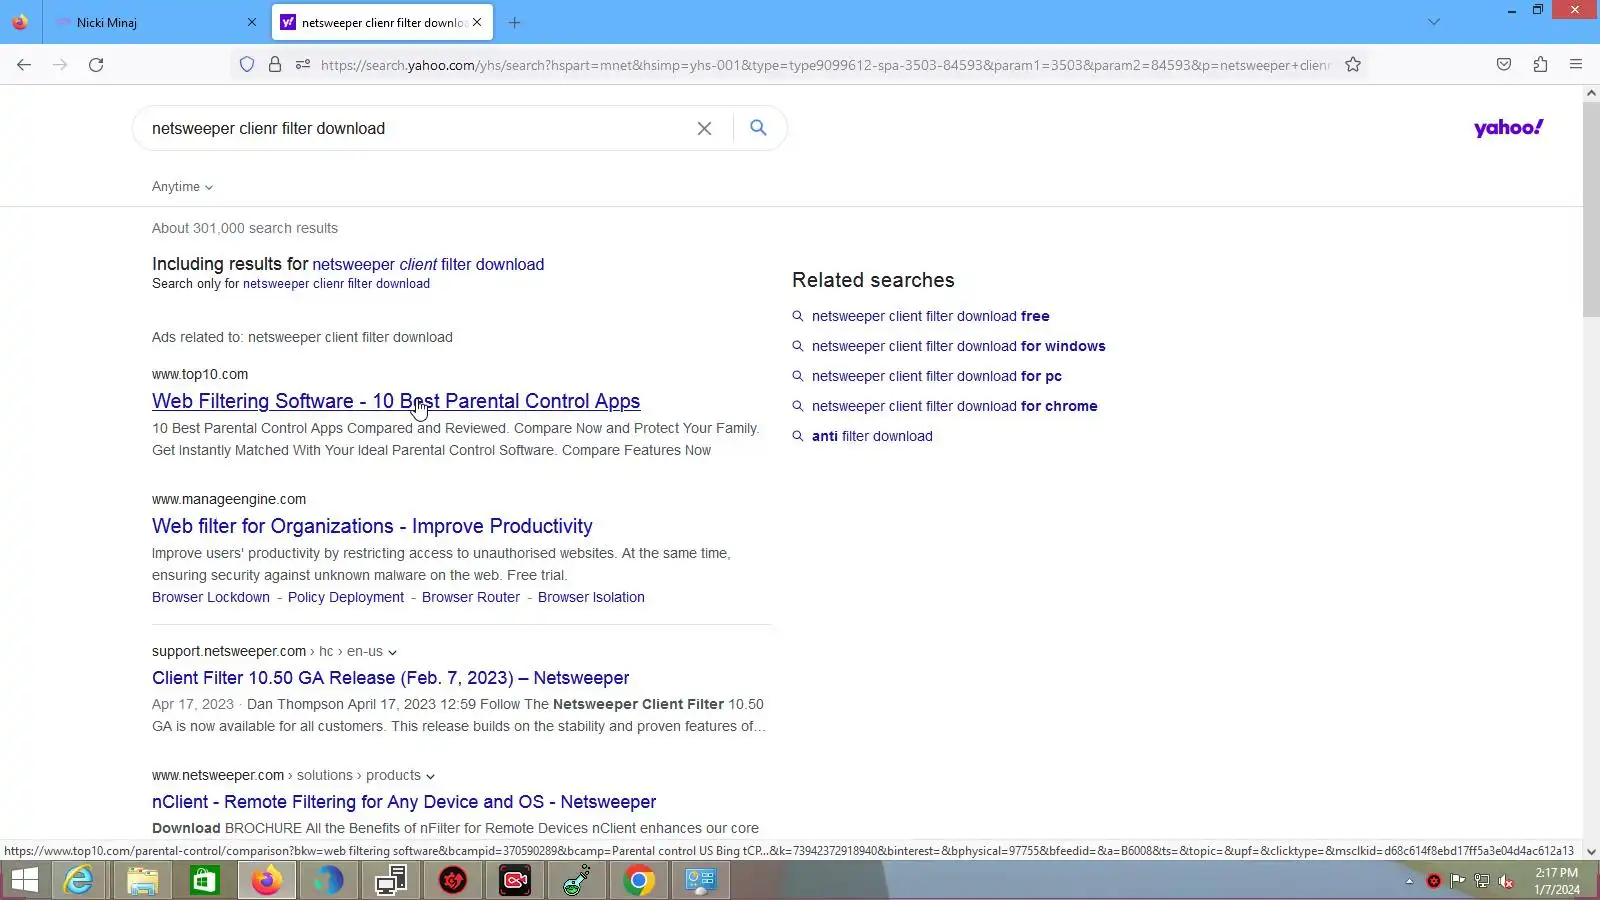Image resolution: width=1600 pixels, height=900 pixels.
Task: Click corrected 'netsweeper client filter download' link
Action: 428,264
